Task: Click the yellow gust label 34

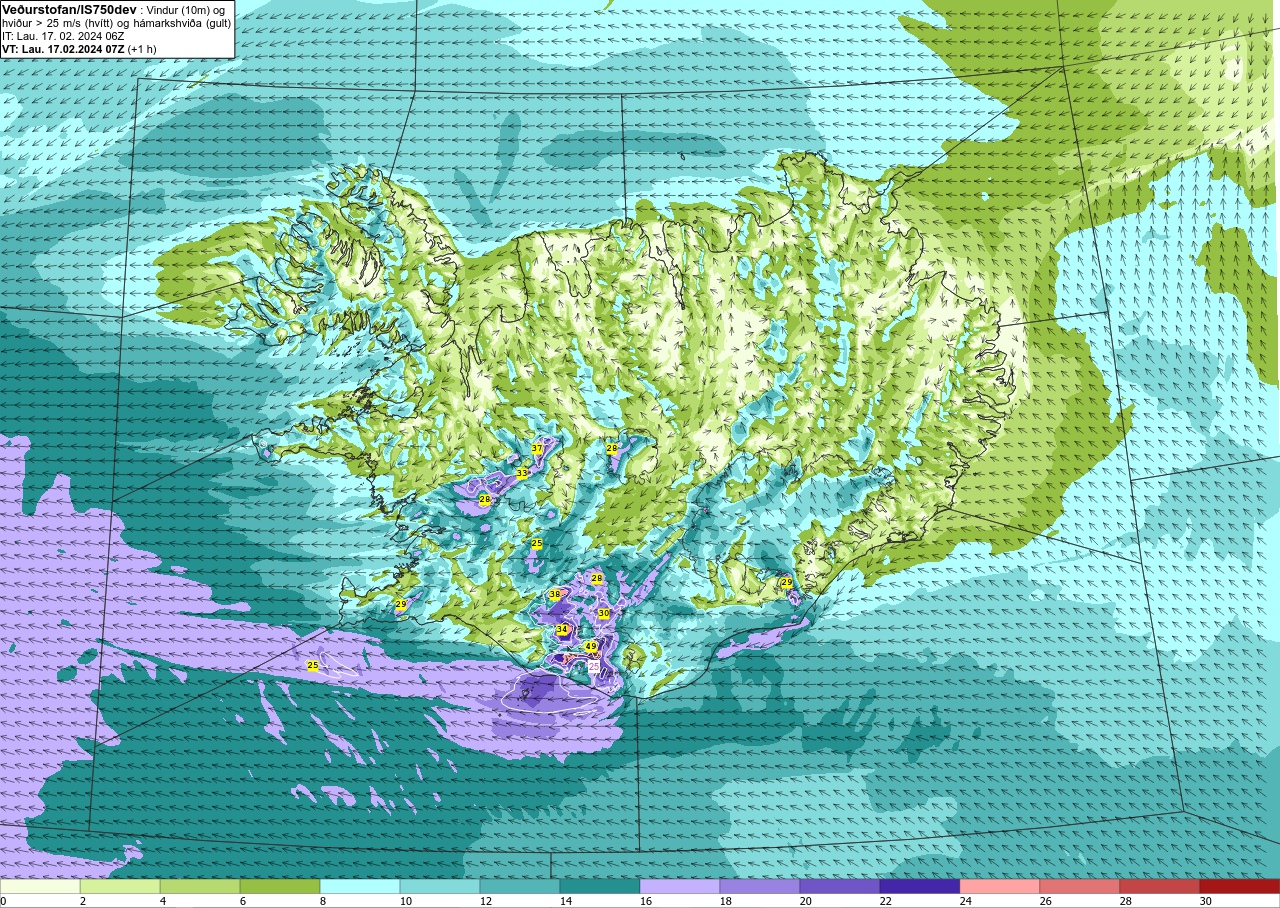Action: coord(563,629)
